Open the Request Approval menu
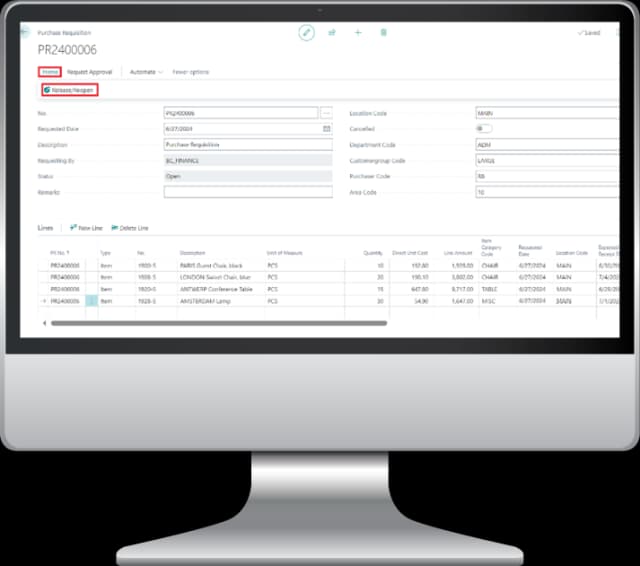640x566 pixels. tap(90, 72)
